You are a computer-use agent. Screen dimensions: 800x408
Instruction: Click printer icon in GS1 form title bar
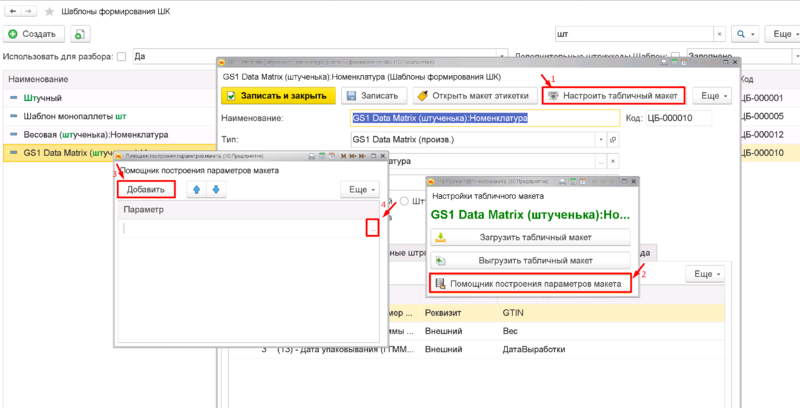coord(664,62)
